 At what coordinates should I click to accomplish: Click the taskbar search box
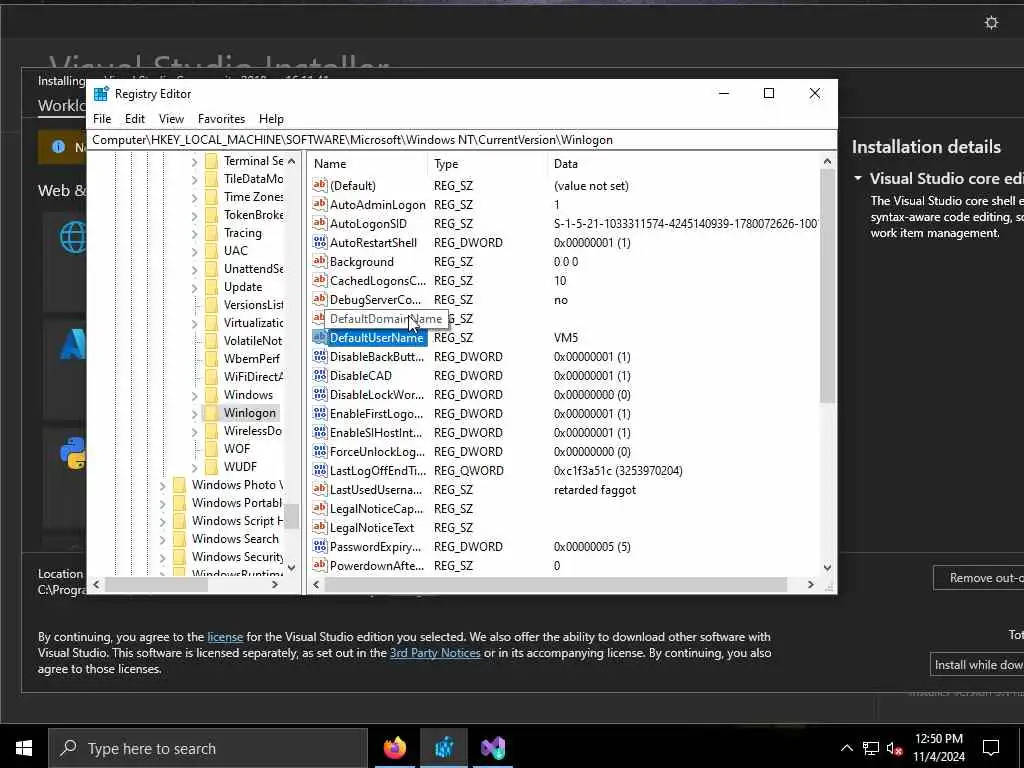tap(208, 748)
